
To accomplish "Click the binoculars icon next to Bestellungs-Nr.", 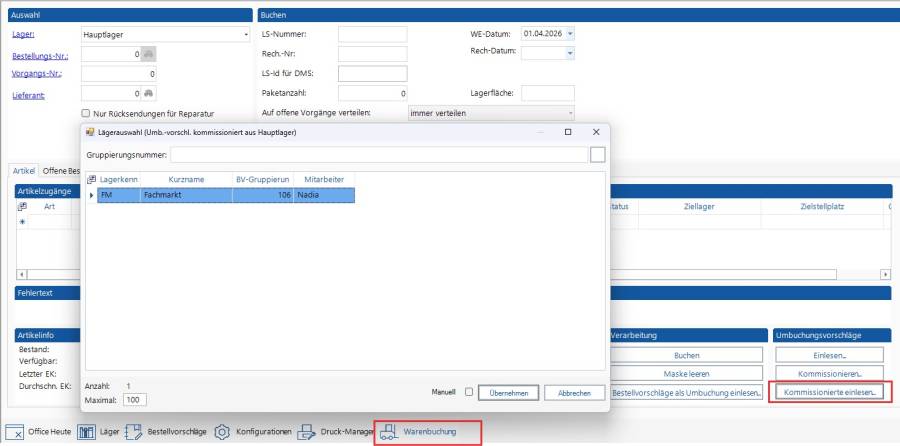I will coord(148,54).
